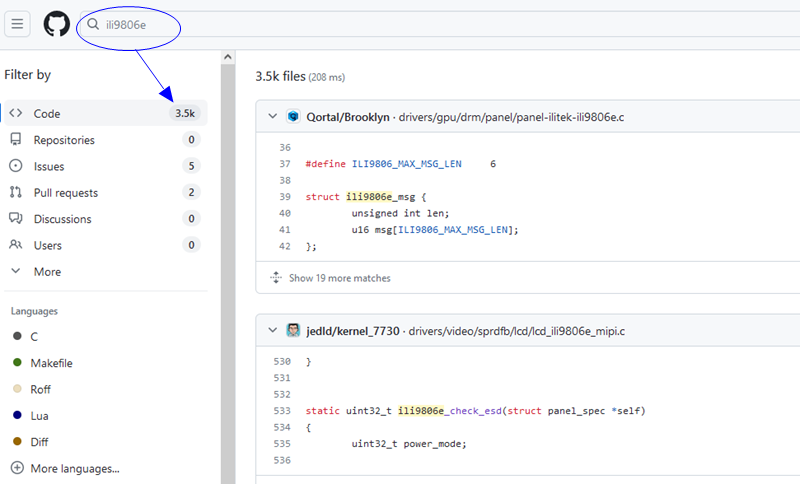
Task: Filter results by Roff language
Action: (x=40, y=390)
